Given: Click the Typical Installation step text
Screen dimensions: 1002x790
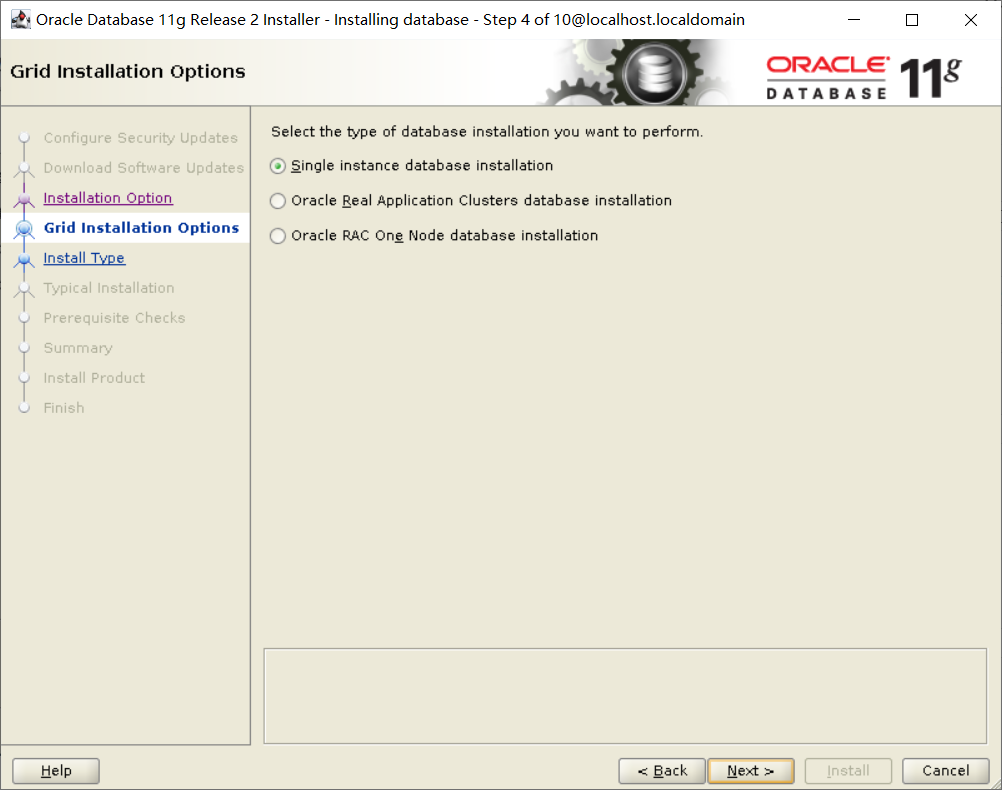Looking at the screenshot, I should (109, 288).
